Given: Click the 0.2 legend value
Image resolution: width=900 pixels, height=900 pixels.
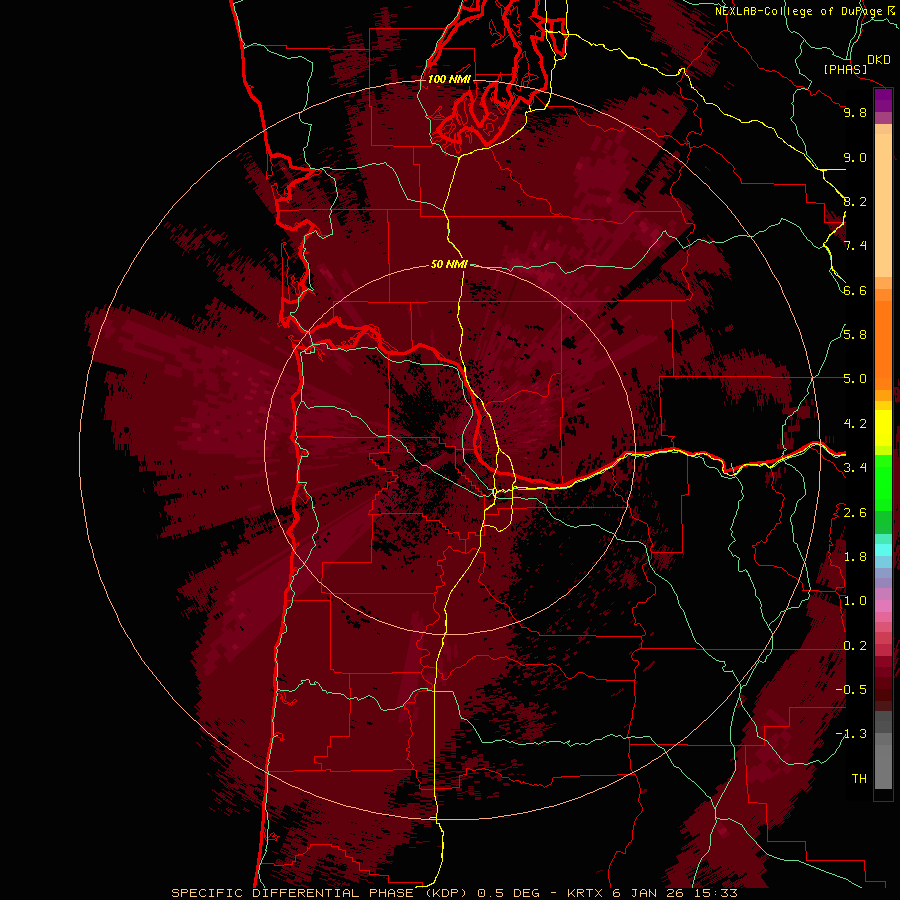Looking at the screenshot, I should click(855, 646).
